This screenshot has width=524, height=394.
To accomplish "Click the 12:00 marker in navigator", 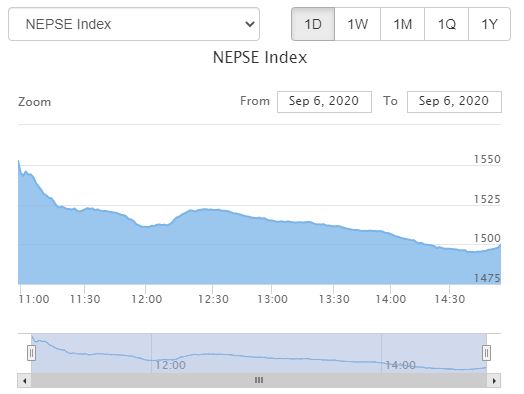I will tap(170, 365).
